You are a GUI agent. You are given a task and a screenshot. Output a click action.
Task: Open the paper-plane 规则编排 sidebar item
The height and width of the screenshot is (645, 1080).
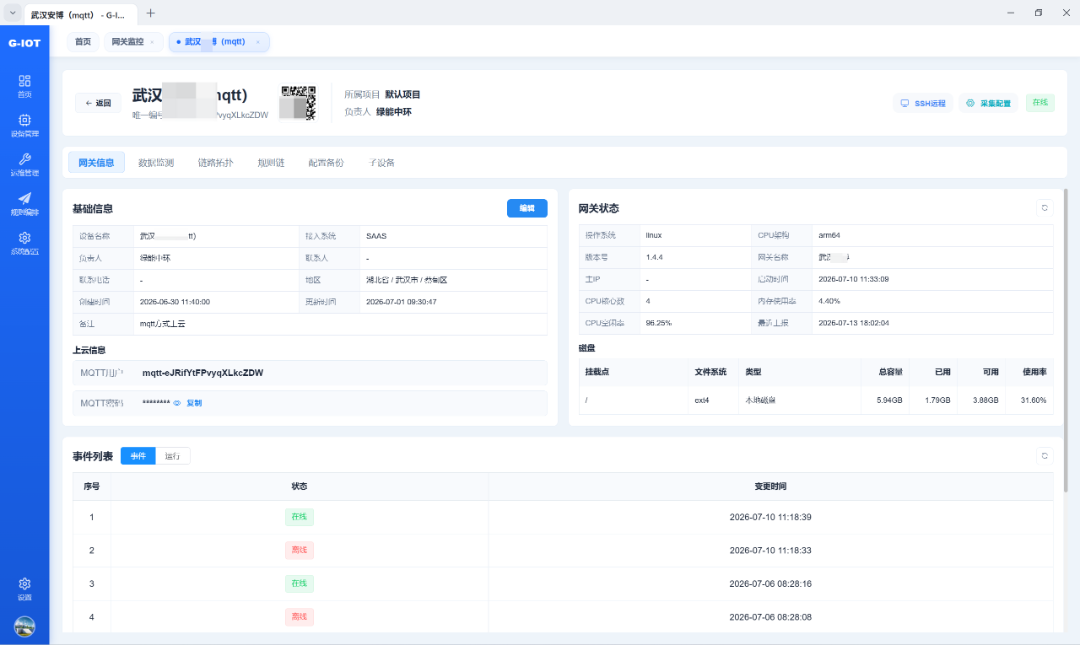(24, 203)
